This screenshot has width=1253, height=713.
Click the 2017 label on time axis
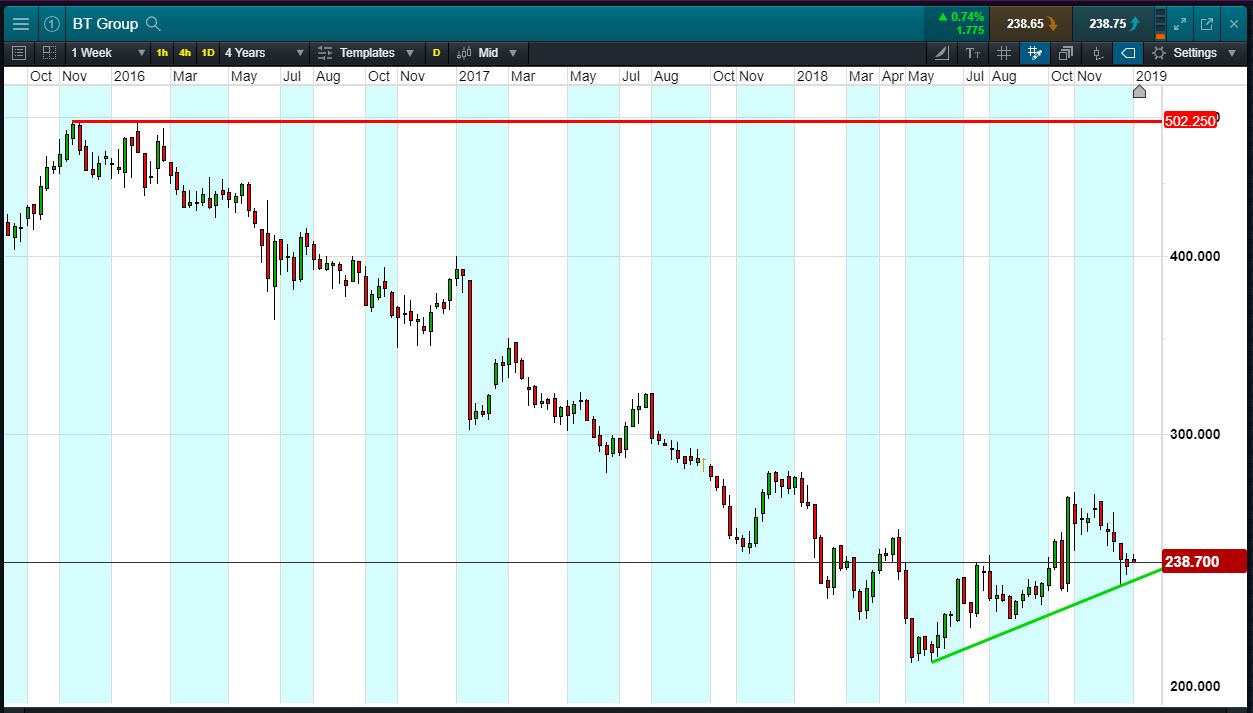click(x=474, y=76)
